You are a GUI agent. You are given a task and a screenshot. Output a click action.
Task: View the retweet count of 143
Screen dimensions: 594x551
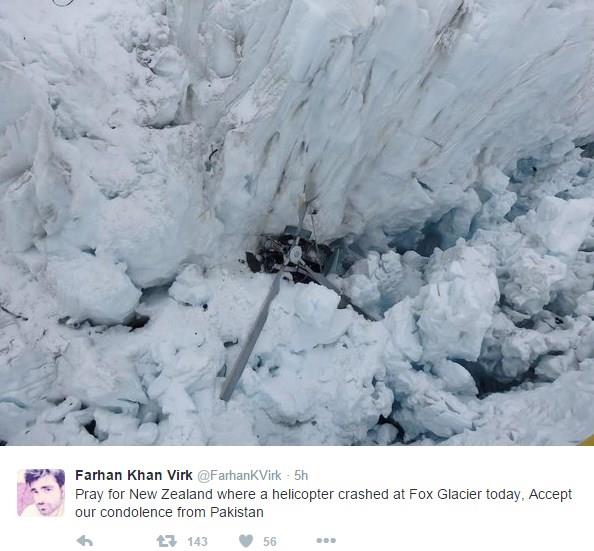tap(197, 541)
